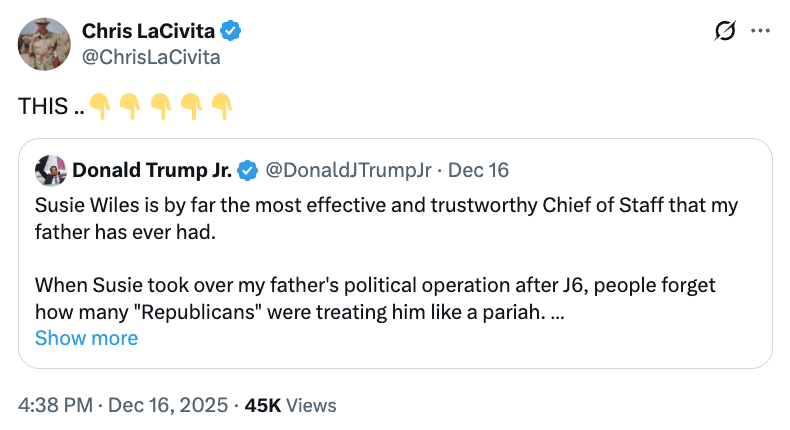This screenshot has height=430, width=790.
Task: Click the Donald Trump Jr. display name
Action: point(152,170)
